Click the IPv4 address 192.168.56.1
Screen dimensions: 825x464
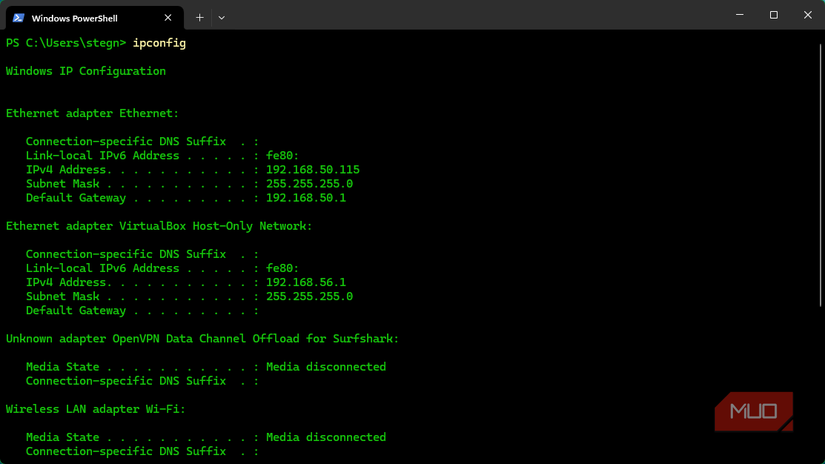click(306, 282)
